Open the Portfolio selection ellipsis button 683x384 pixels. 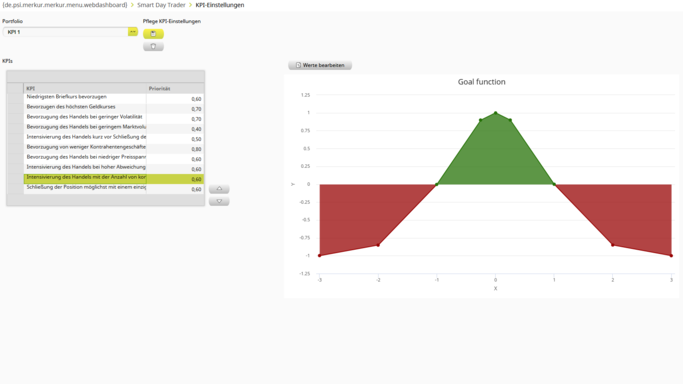133,32
